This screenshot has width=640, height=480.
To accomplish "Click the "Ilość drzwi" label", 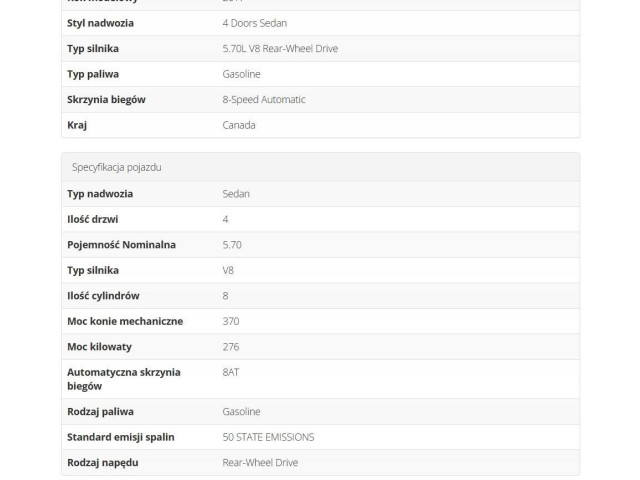I will coord(92,219).
